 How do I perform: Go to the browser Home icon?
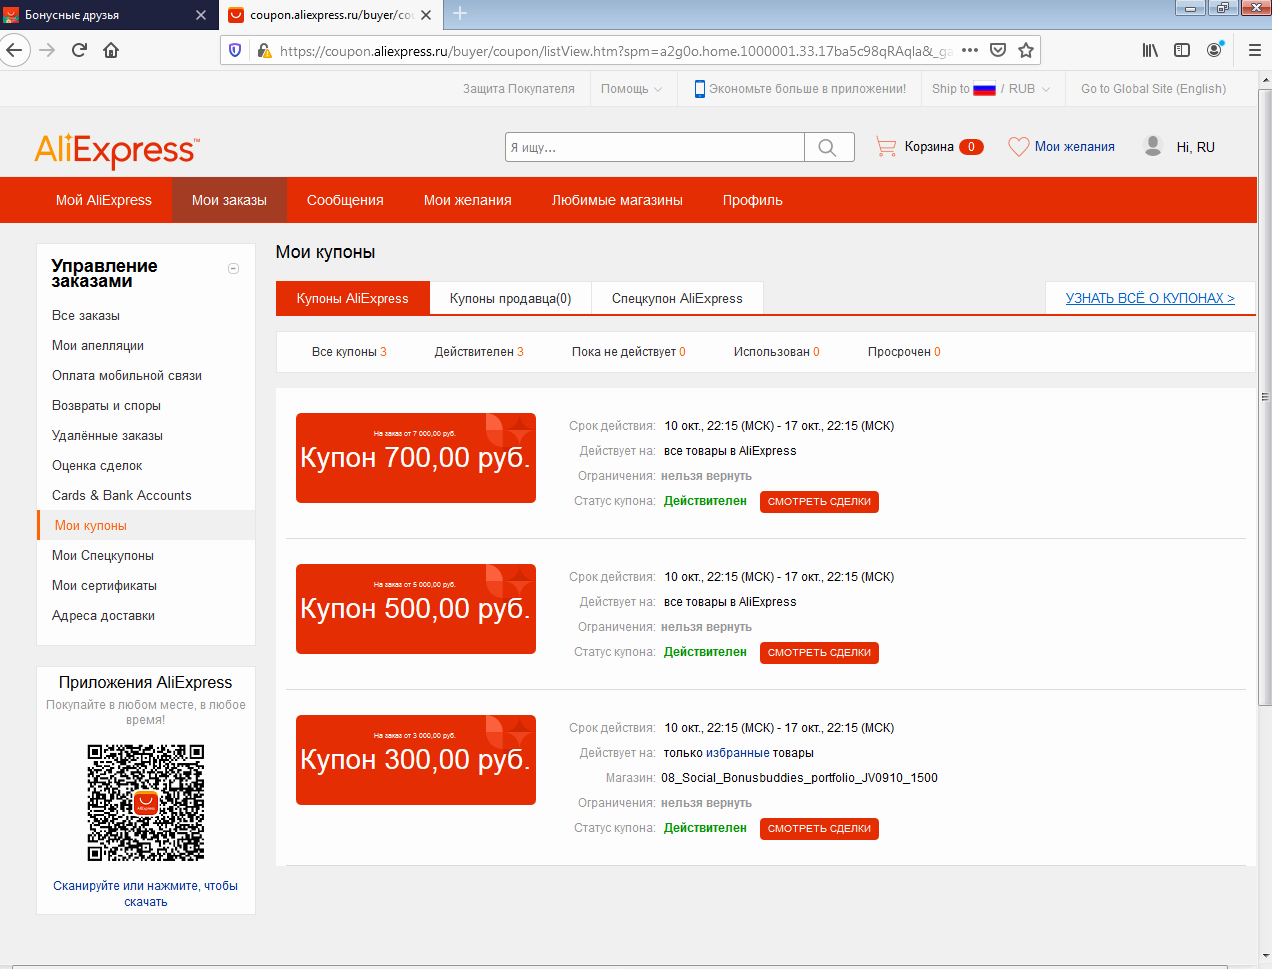(111, 50)
